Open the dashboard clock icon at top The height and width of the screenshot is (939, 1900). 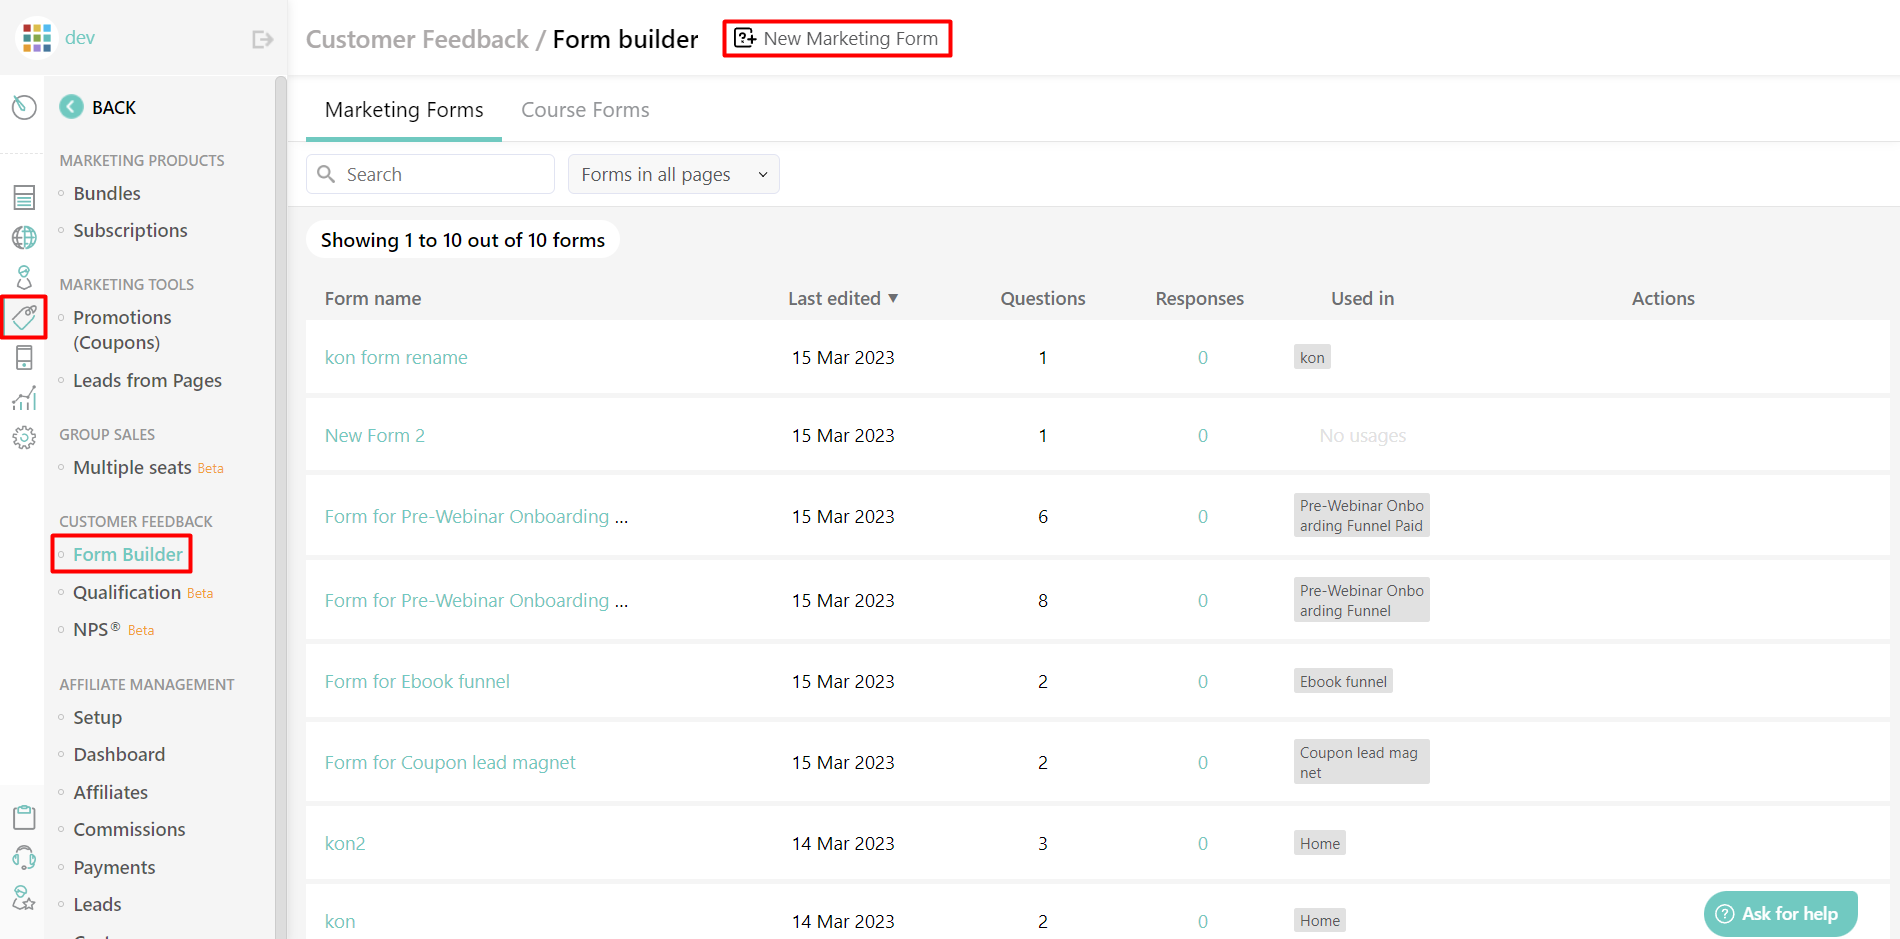click(x=24, y=106)
